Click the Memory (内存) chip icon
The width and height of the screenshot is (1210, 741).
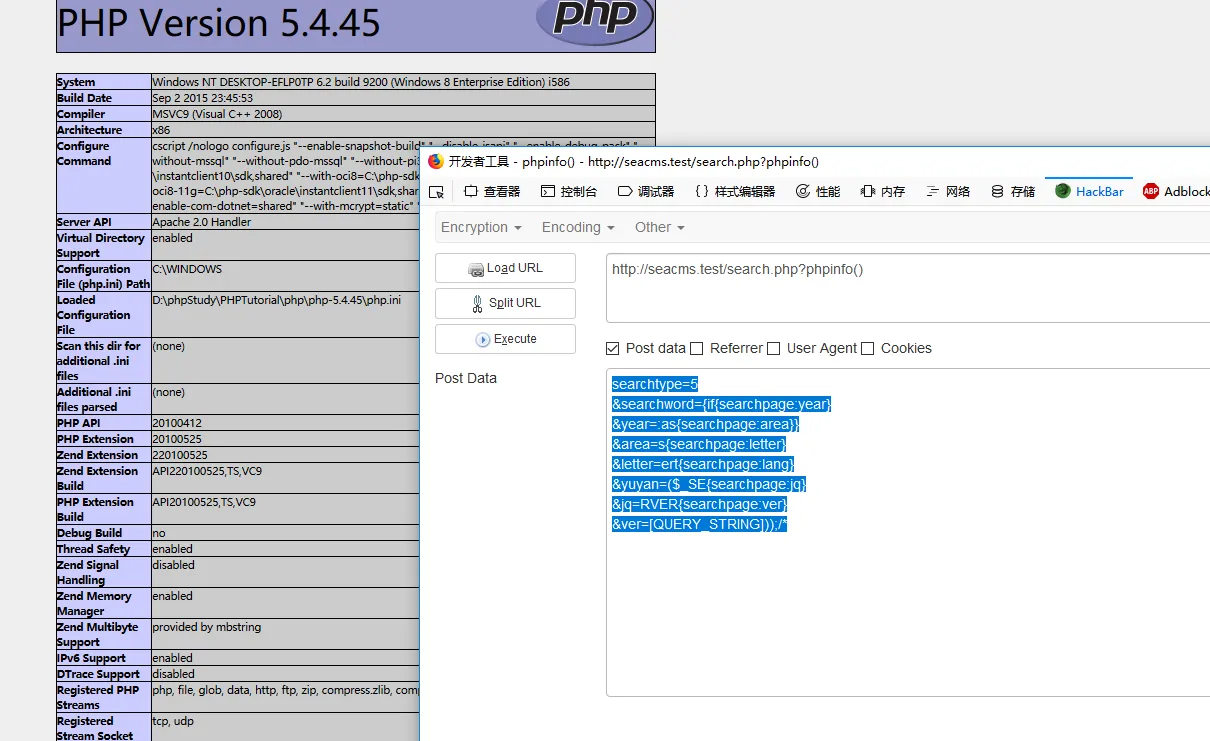click(x=867, y=192)
